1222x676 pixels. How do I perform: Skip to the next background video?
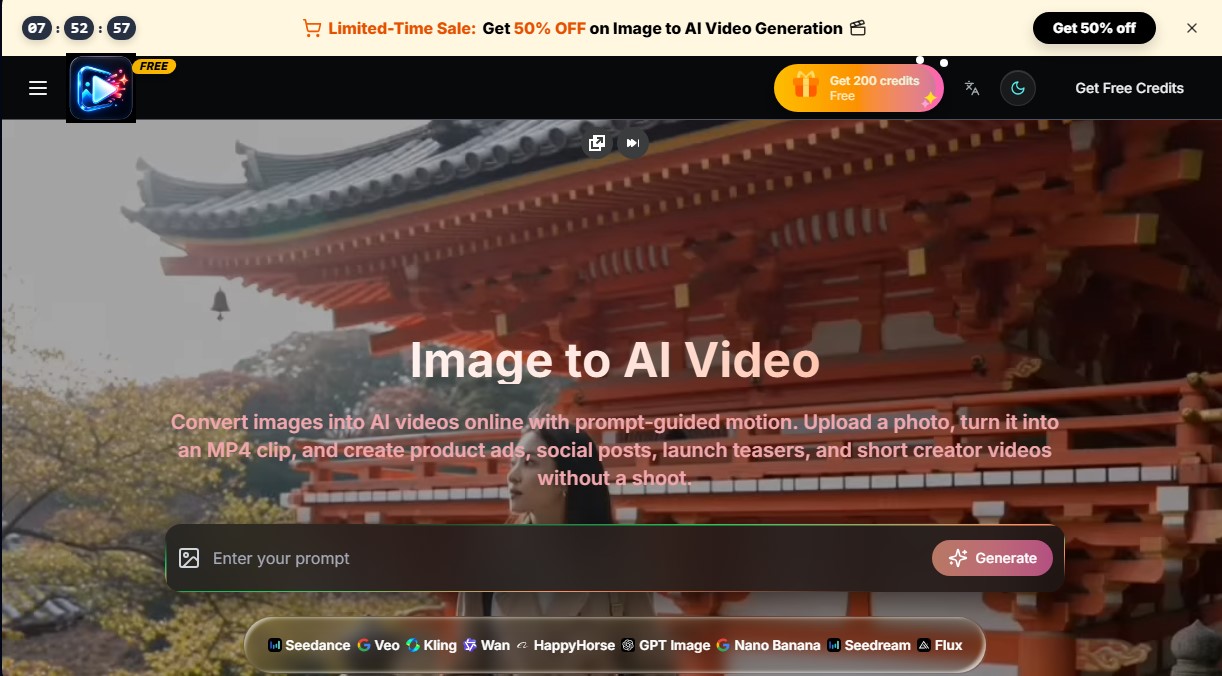click(632, 143)
